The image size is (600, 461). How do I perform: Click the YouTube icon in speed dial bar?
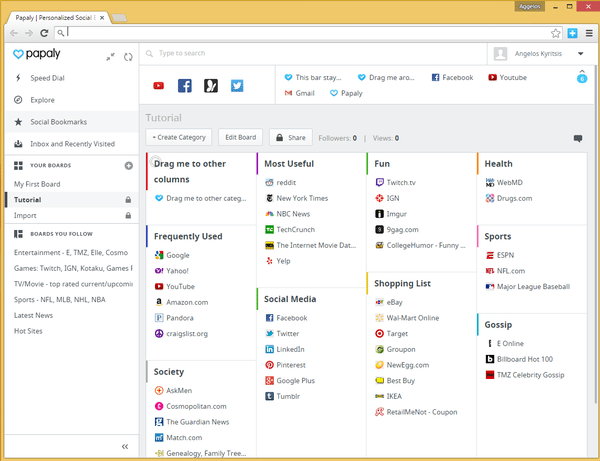point(158,86)
